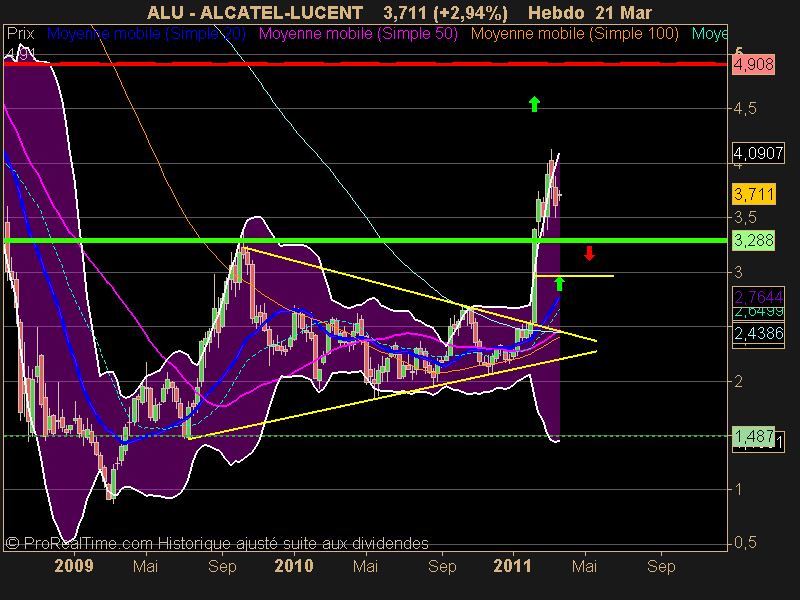Image resolution: width=800 pixels, height=600 pixels.
Task: Click the Hebdo 21 Mar timeframe label
Action: pos(590,12)
